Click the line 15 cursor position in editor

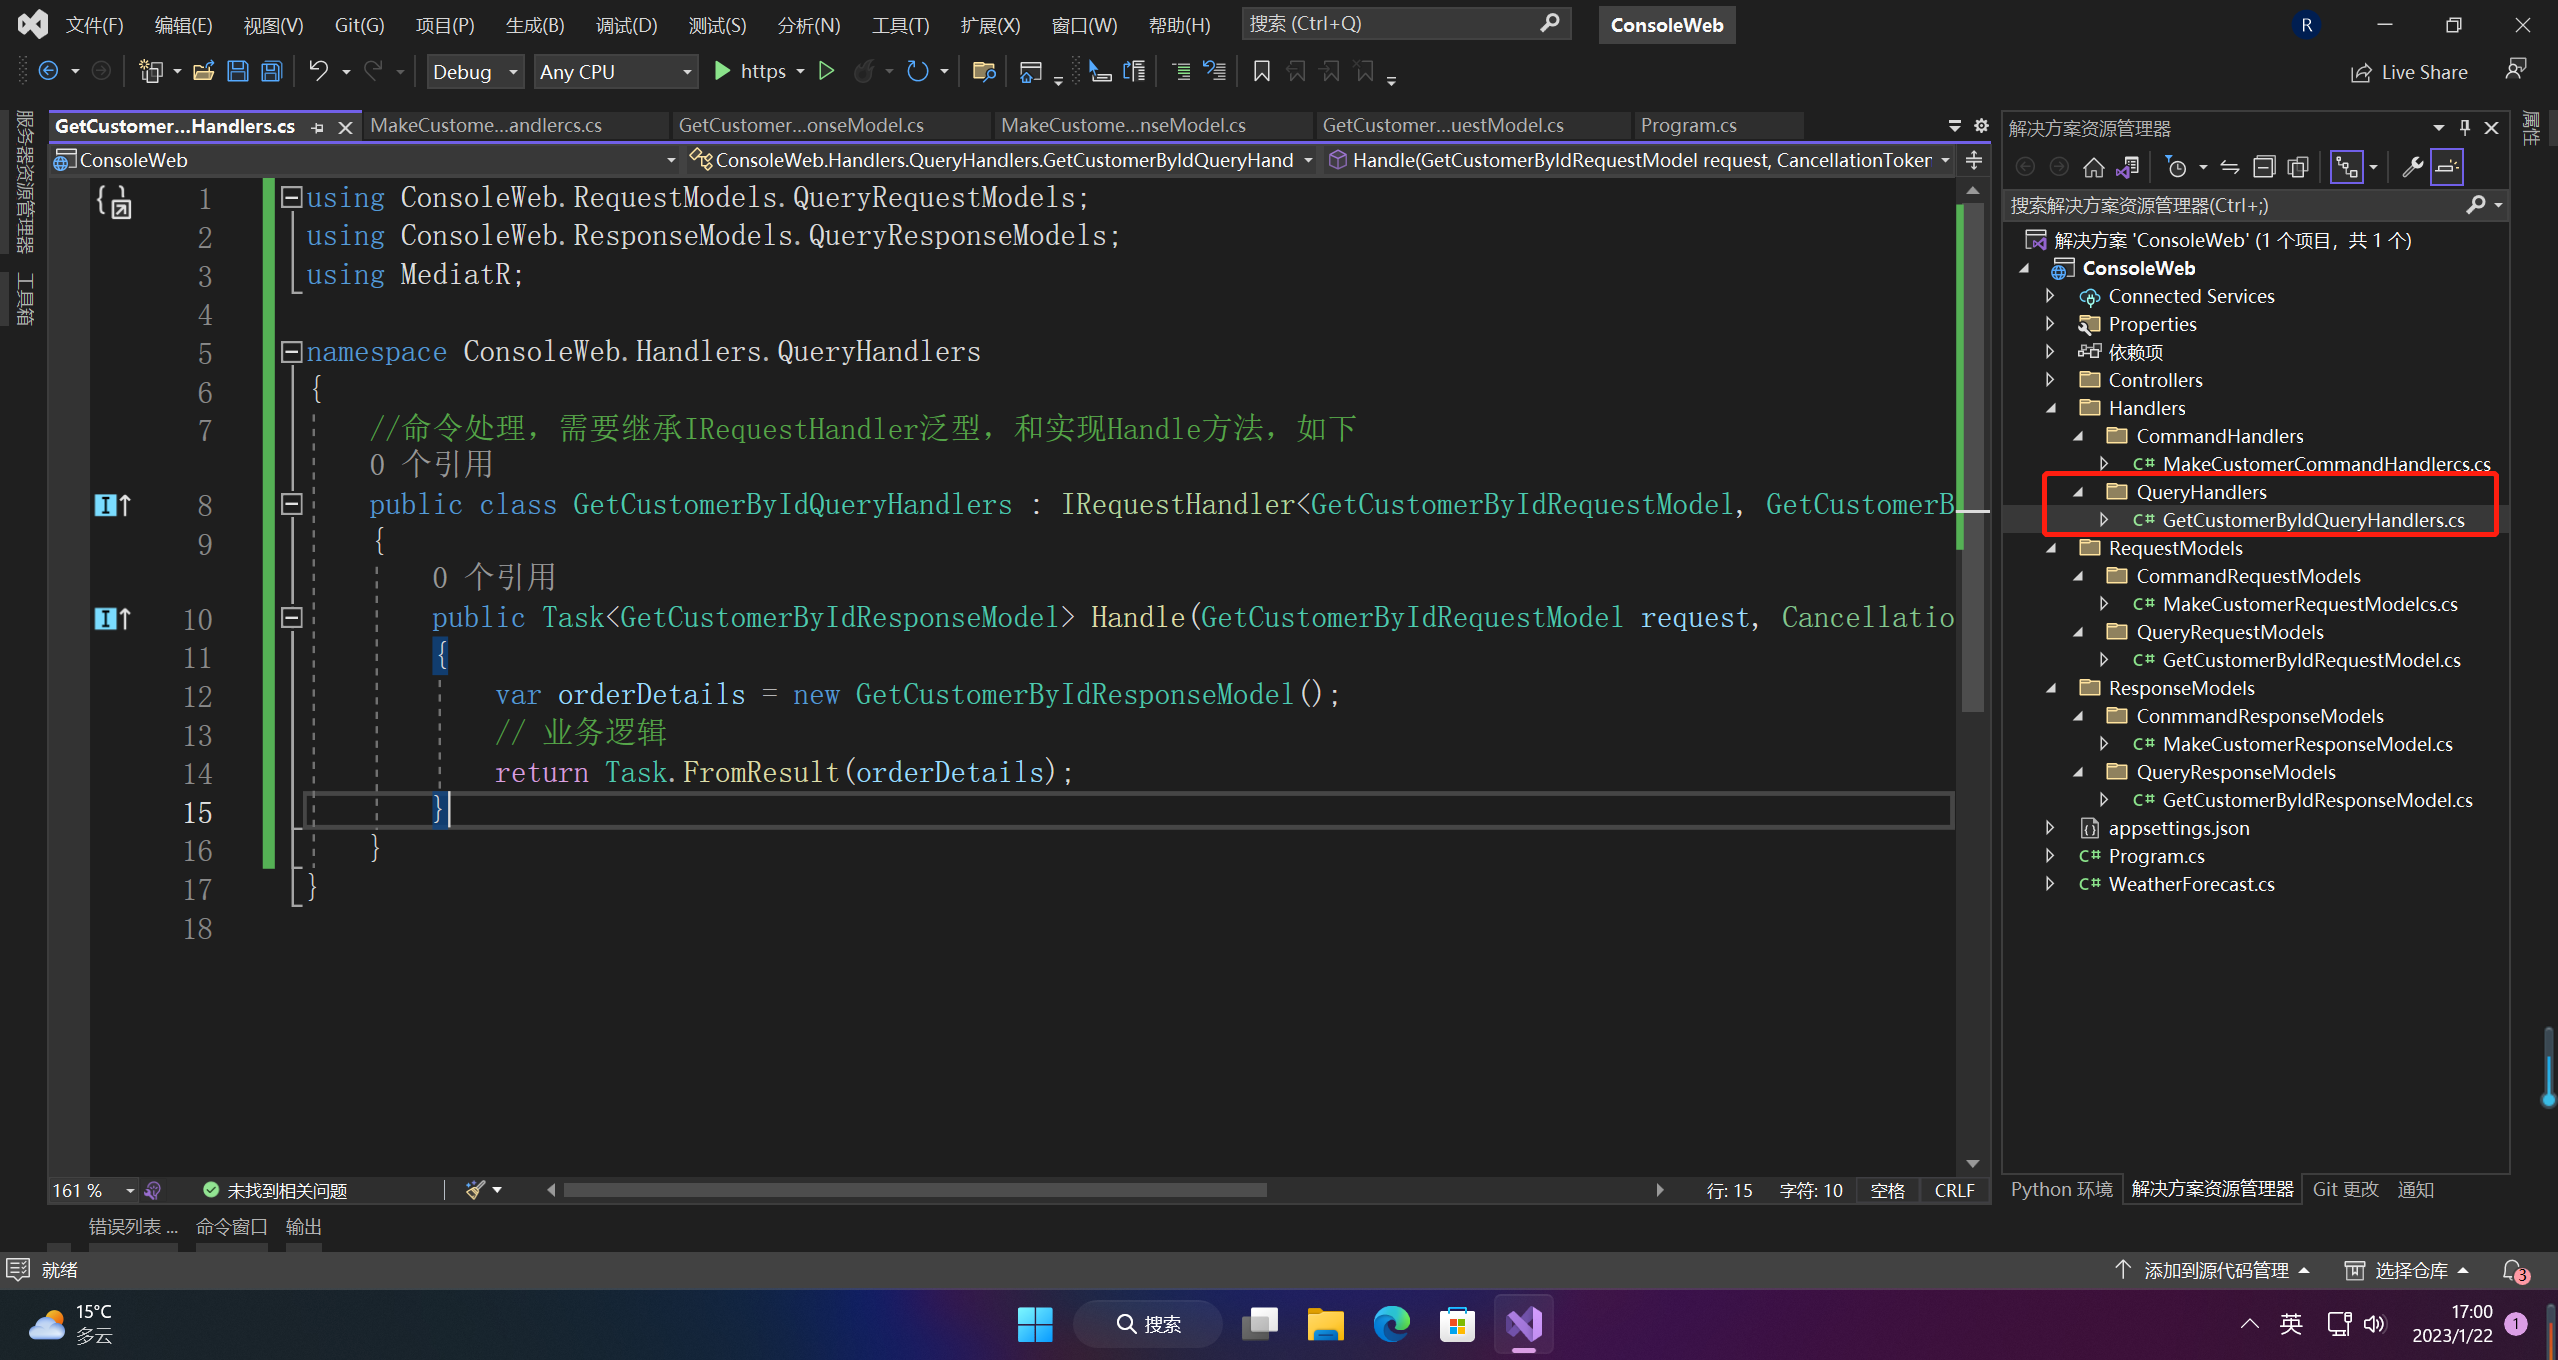(448, 810)
